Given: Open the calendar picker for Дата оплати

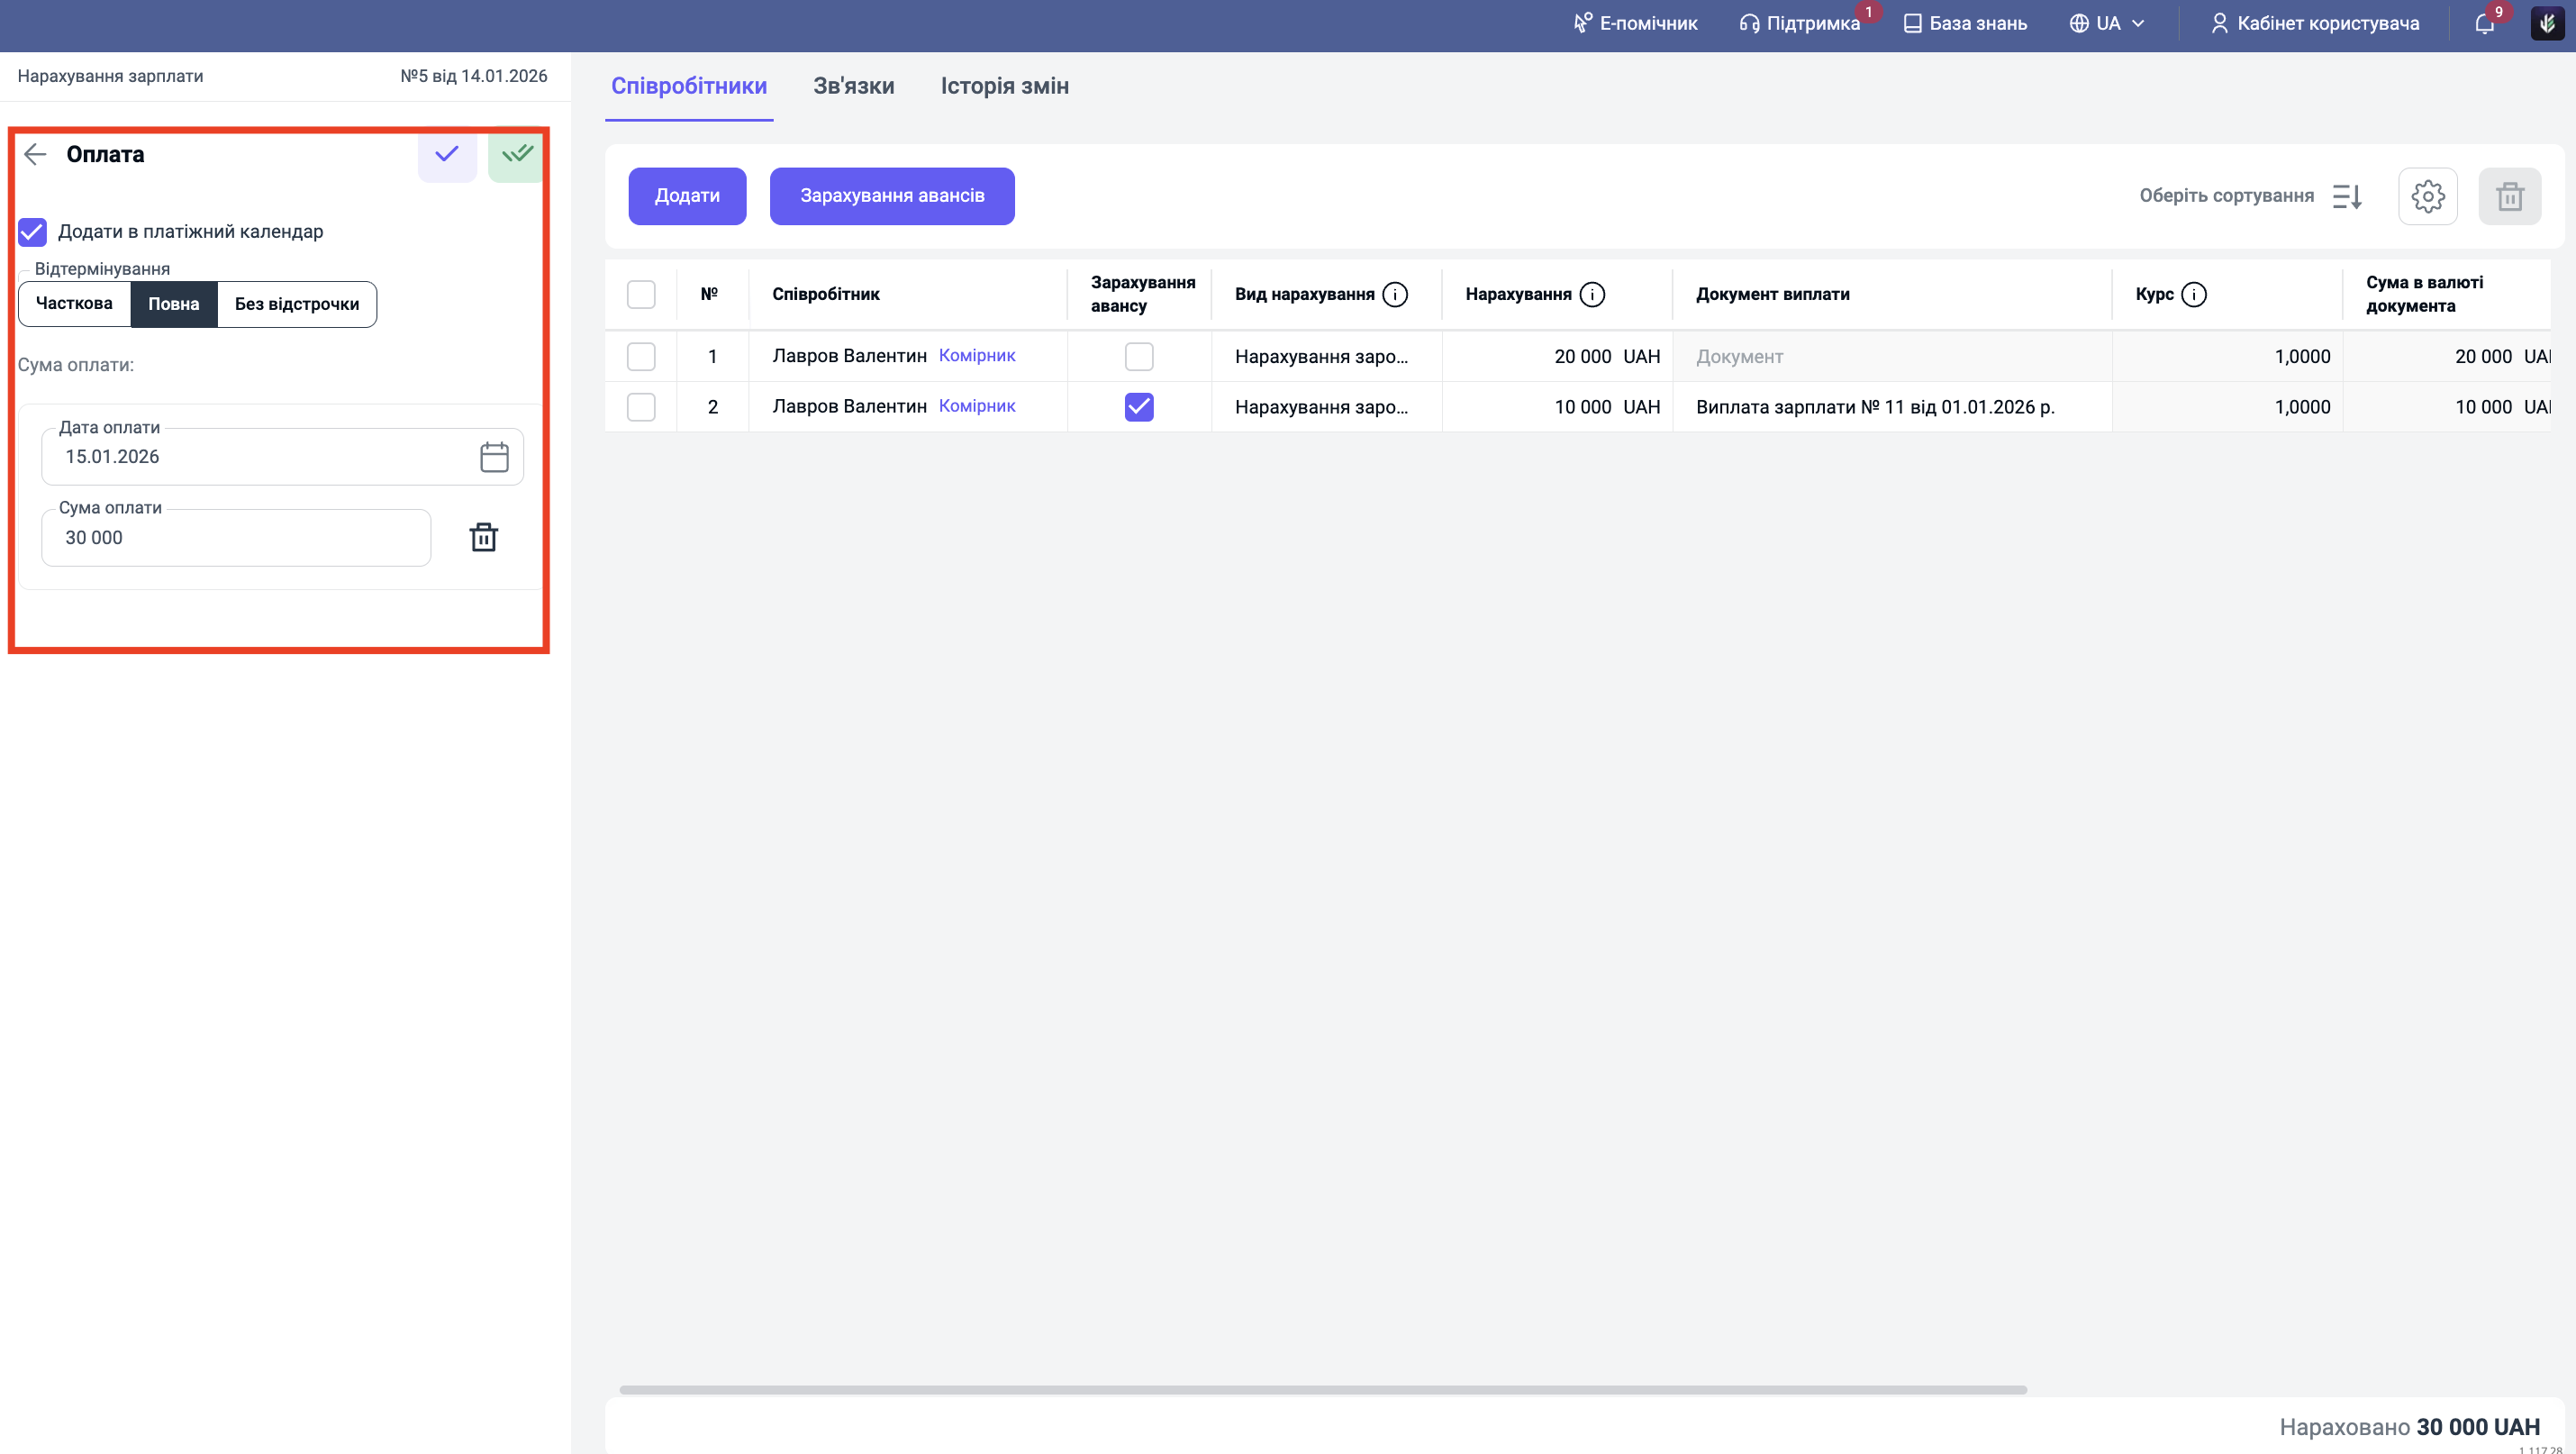Looking at the screenshot, I should click(x=494, y=457).
